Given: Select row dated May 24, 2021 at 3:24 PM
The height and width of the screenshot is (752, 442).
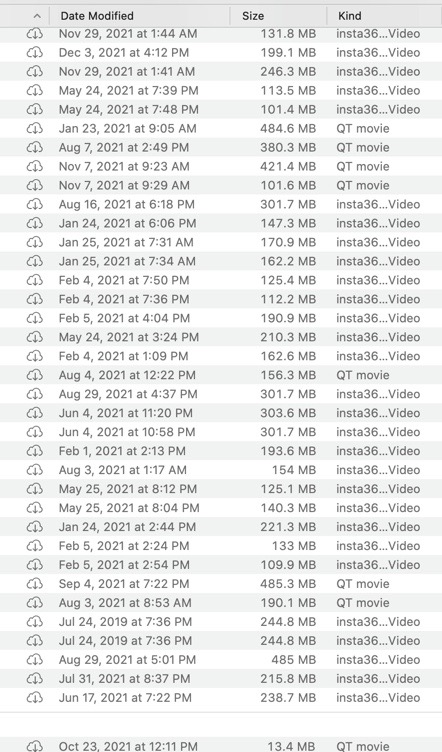Looking at the screenshot, I should pyautogui.click(x=221, y=337).
